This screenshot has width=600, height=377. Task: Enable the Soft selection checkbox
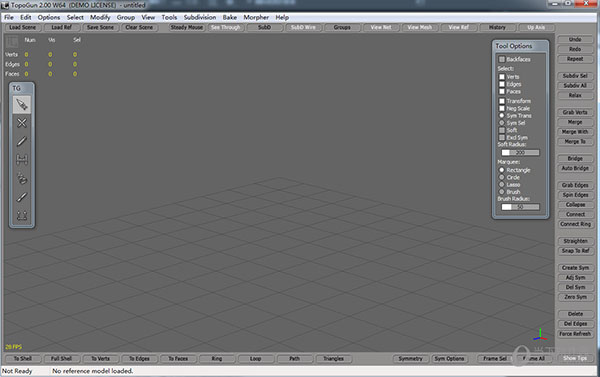pos(502,130)
